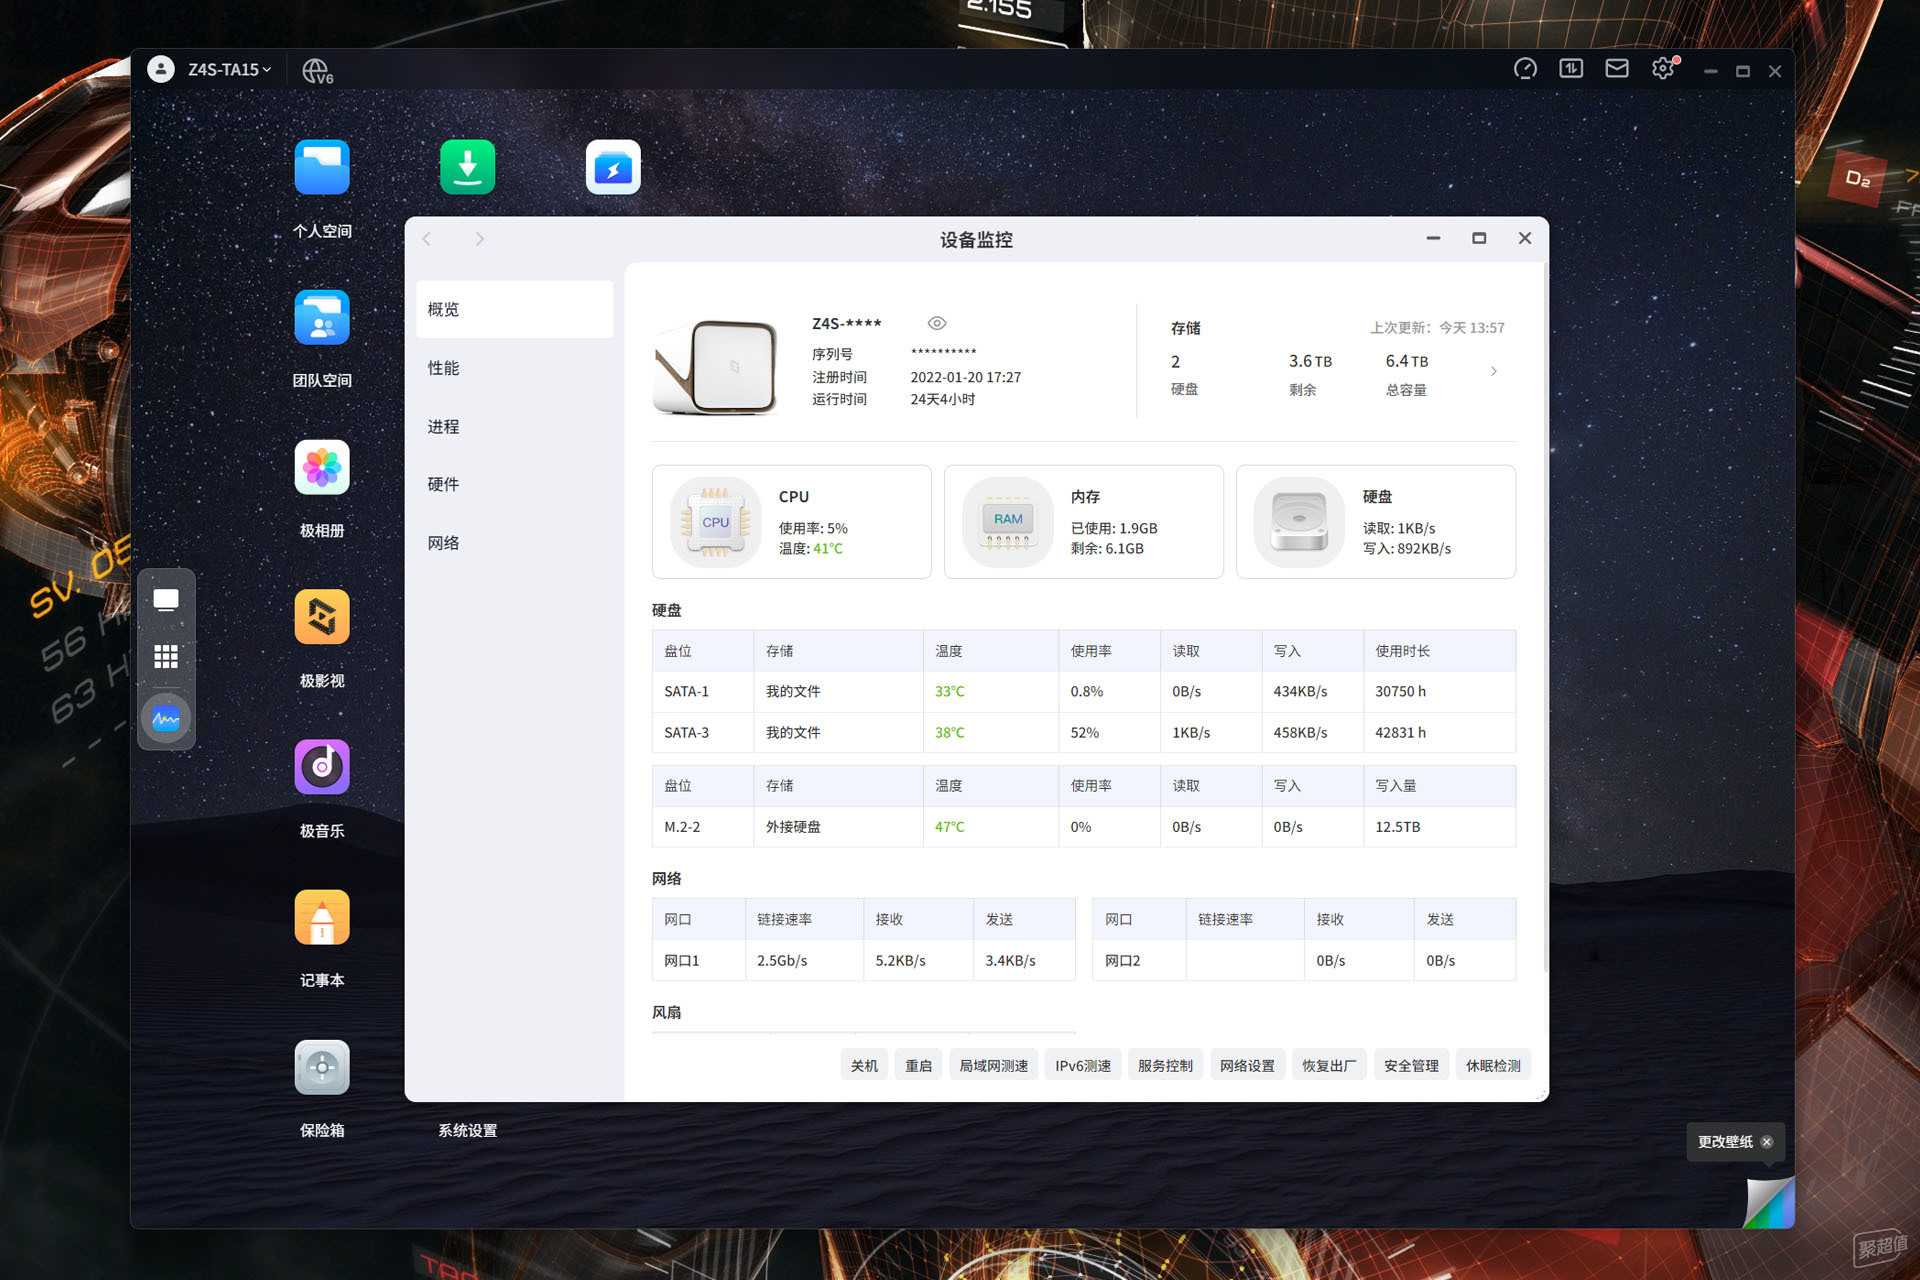Expand the Z4S-TA15 account dropdown

click(229, 70)
